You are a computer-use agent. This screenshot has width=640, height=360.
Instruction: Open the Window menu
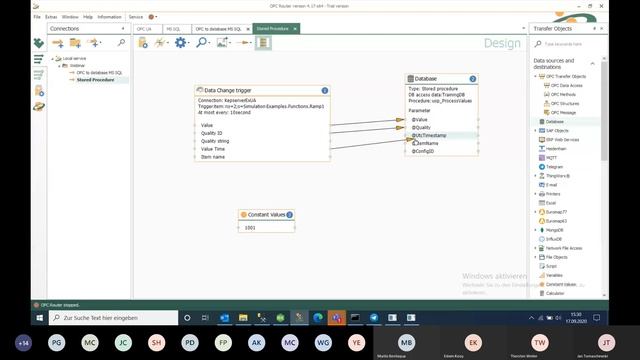tap(70, 17)
